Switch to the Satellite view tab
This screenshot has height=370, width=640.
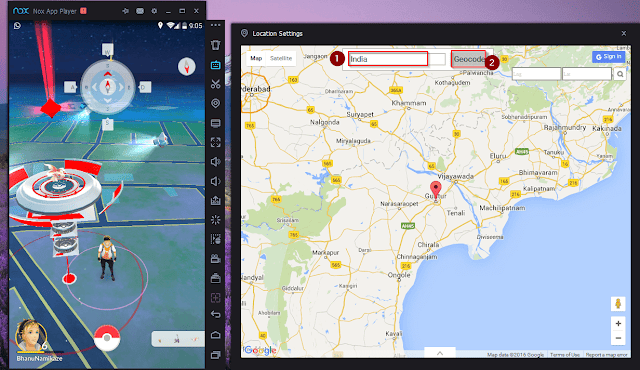pyautogui.click(x=281, y=58)
